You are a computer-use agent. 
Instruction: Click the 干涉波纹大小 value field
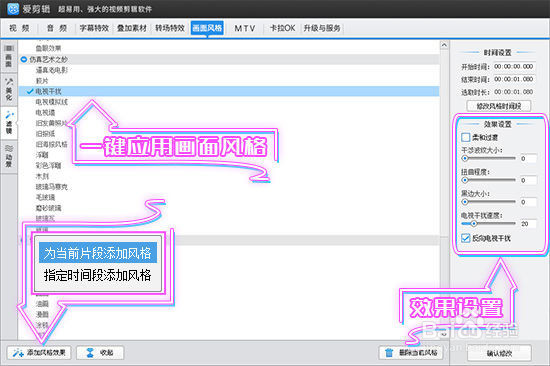[x=528, y=159]
